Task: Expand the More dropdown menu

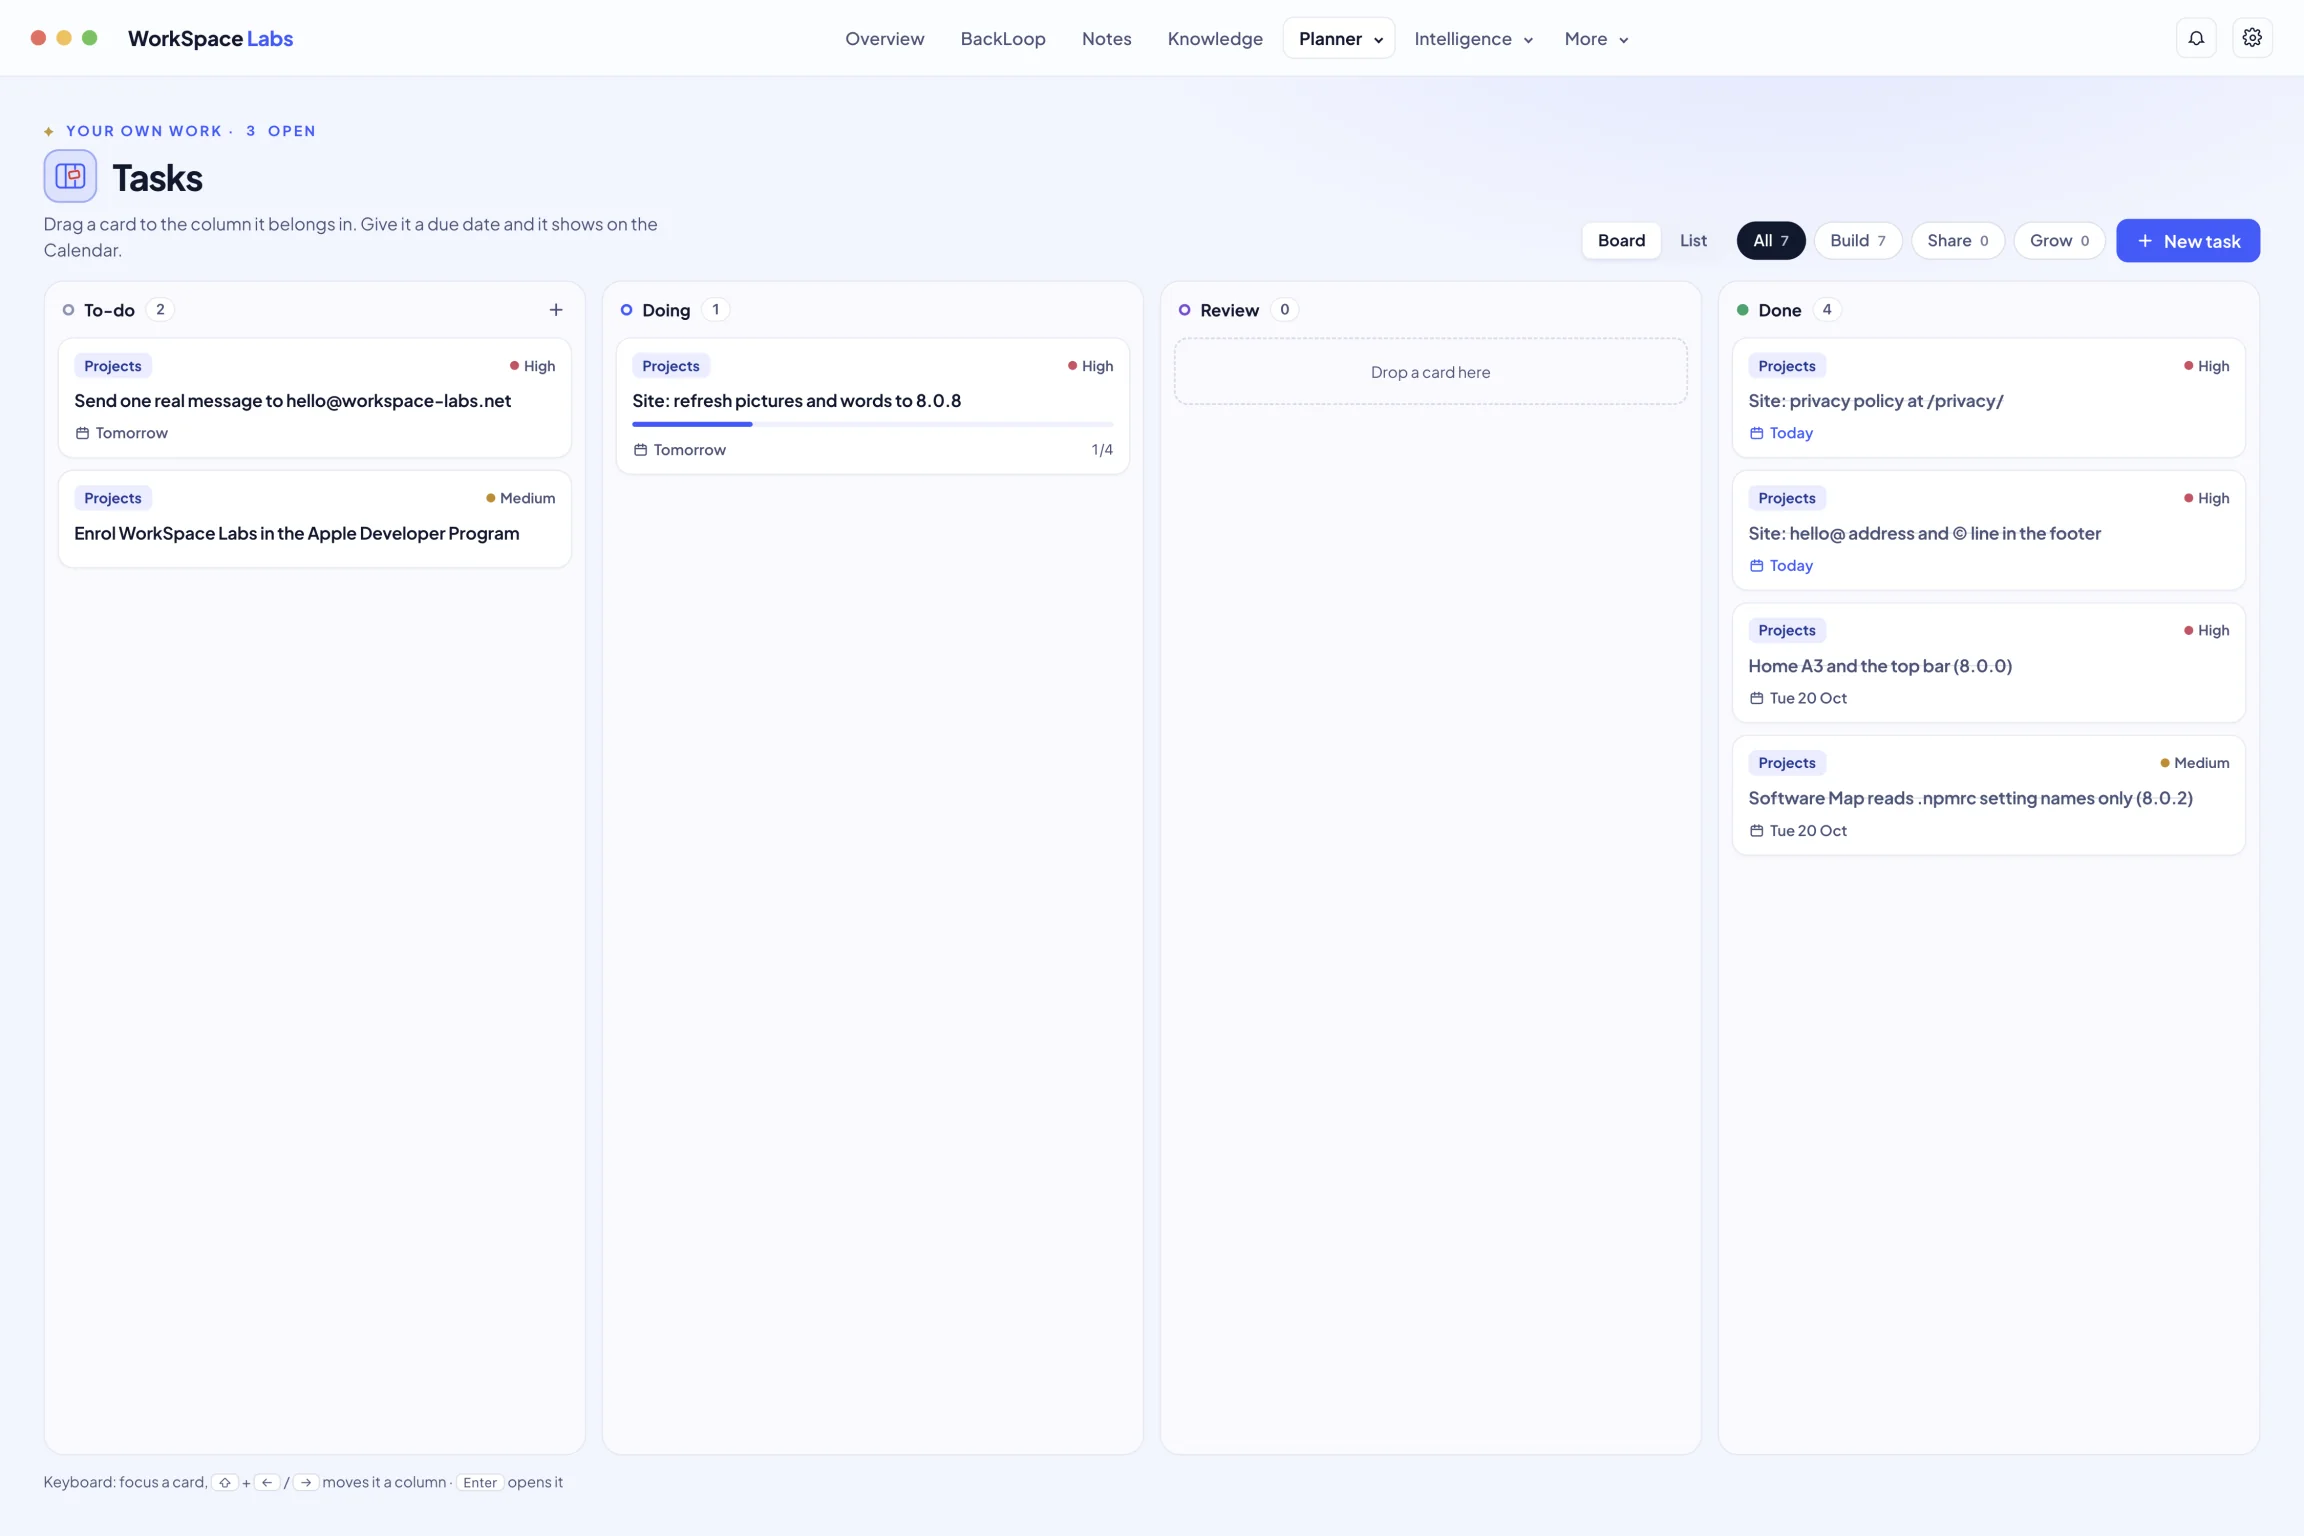Action: coord(1596,38)
